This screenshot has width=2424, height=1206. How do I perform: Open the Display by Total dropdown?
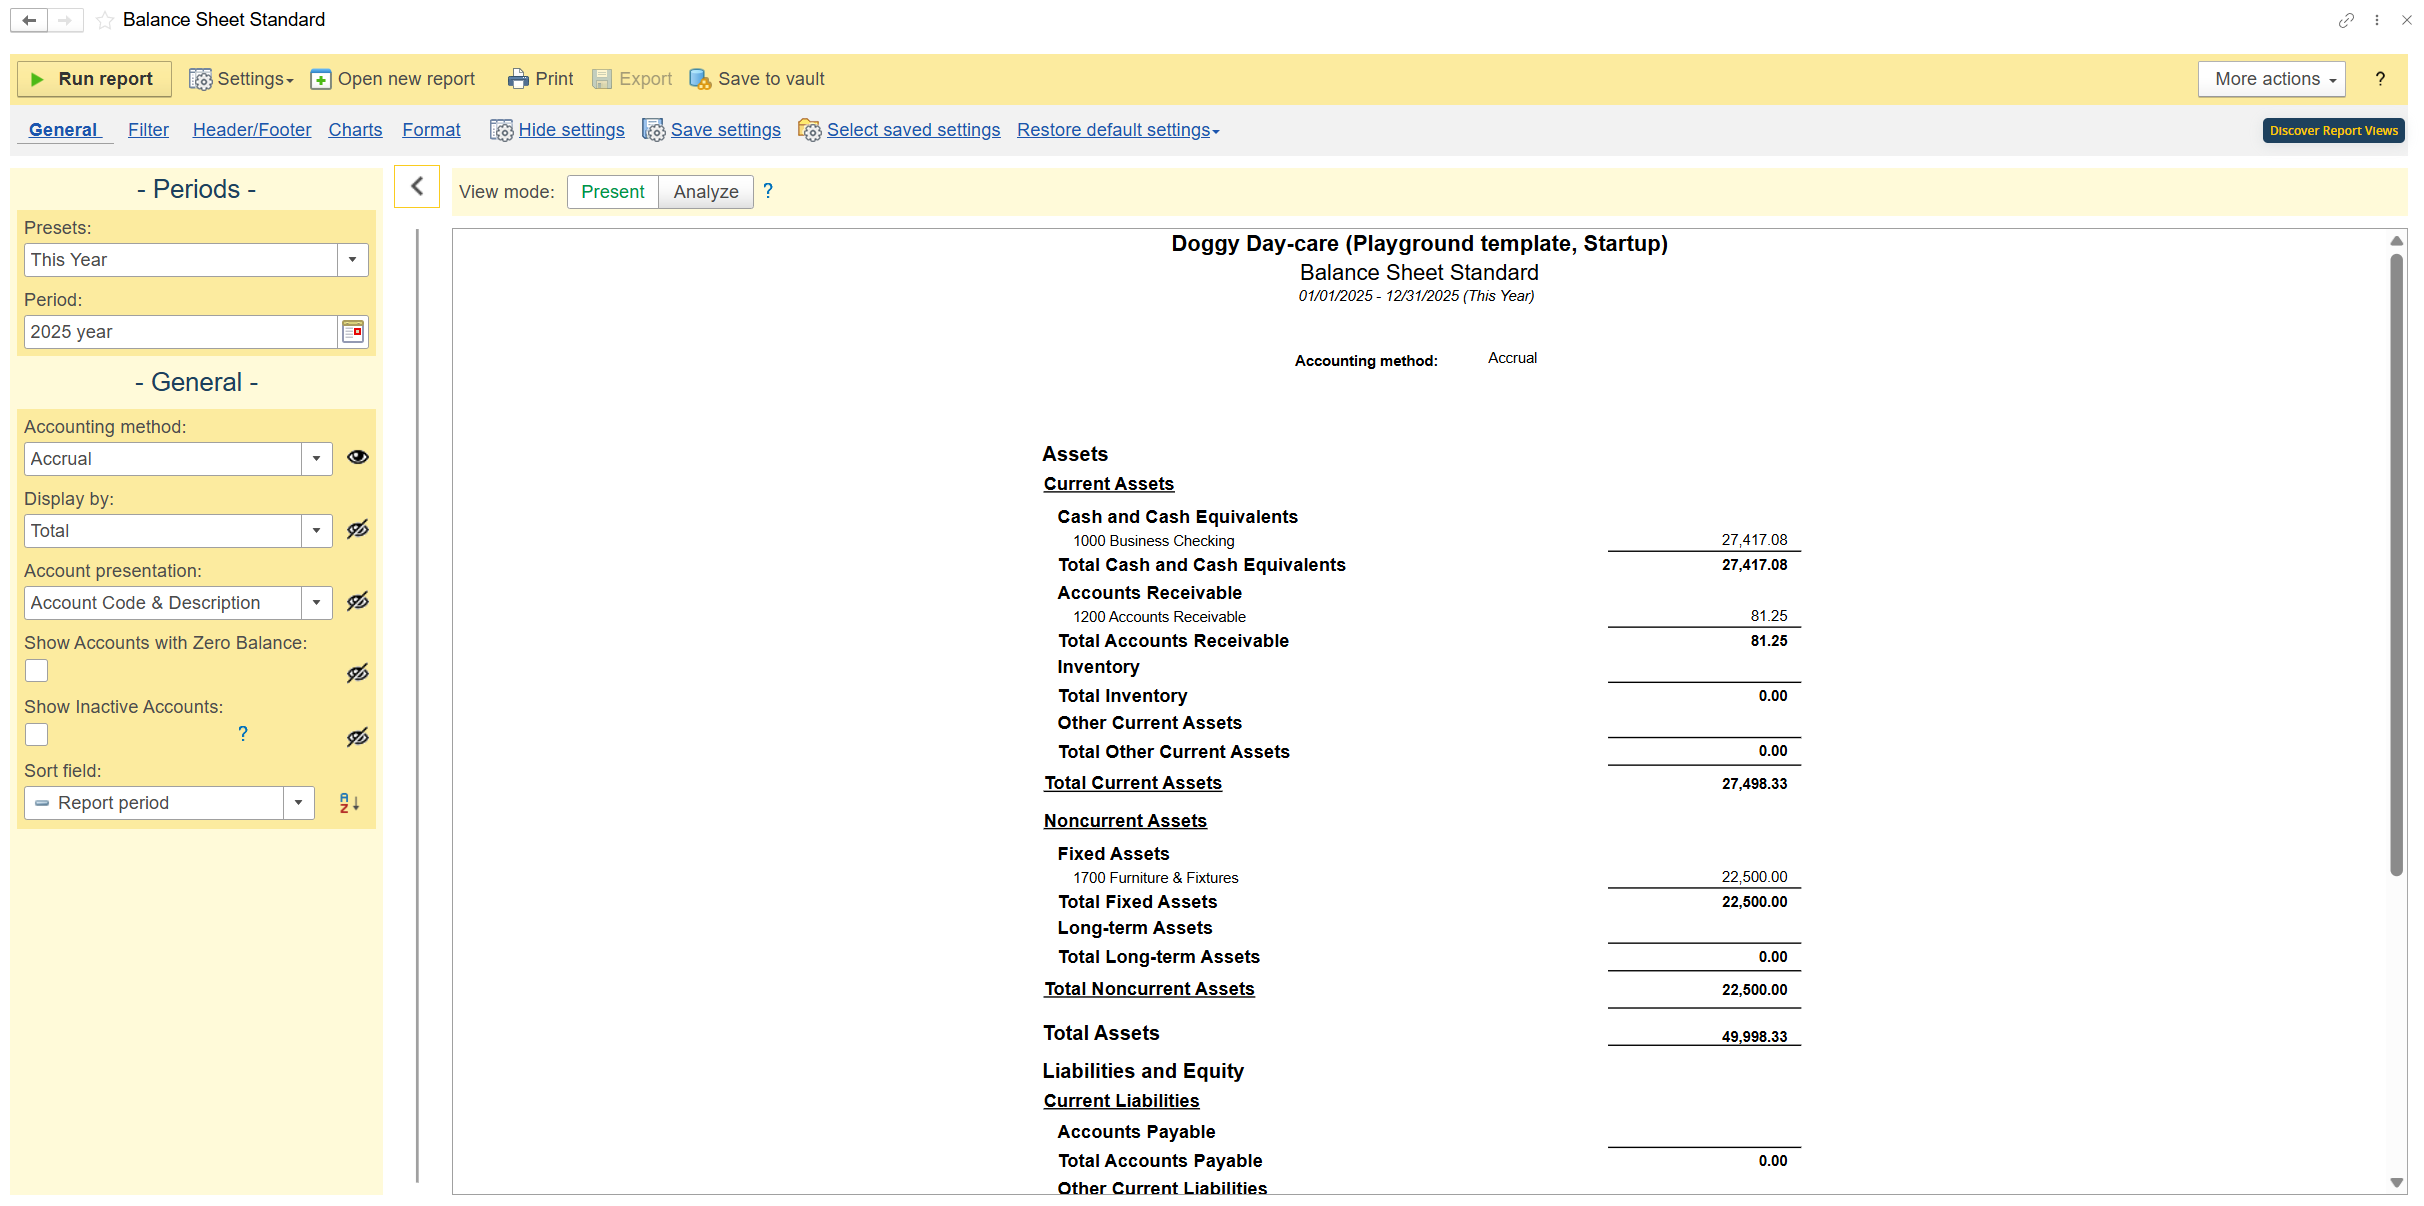click(316, 531)
